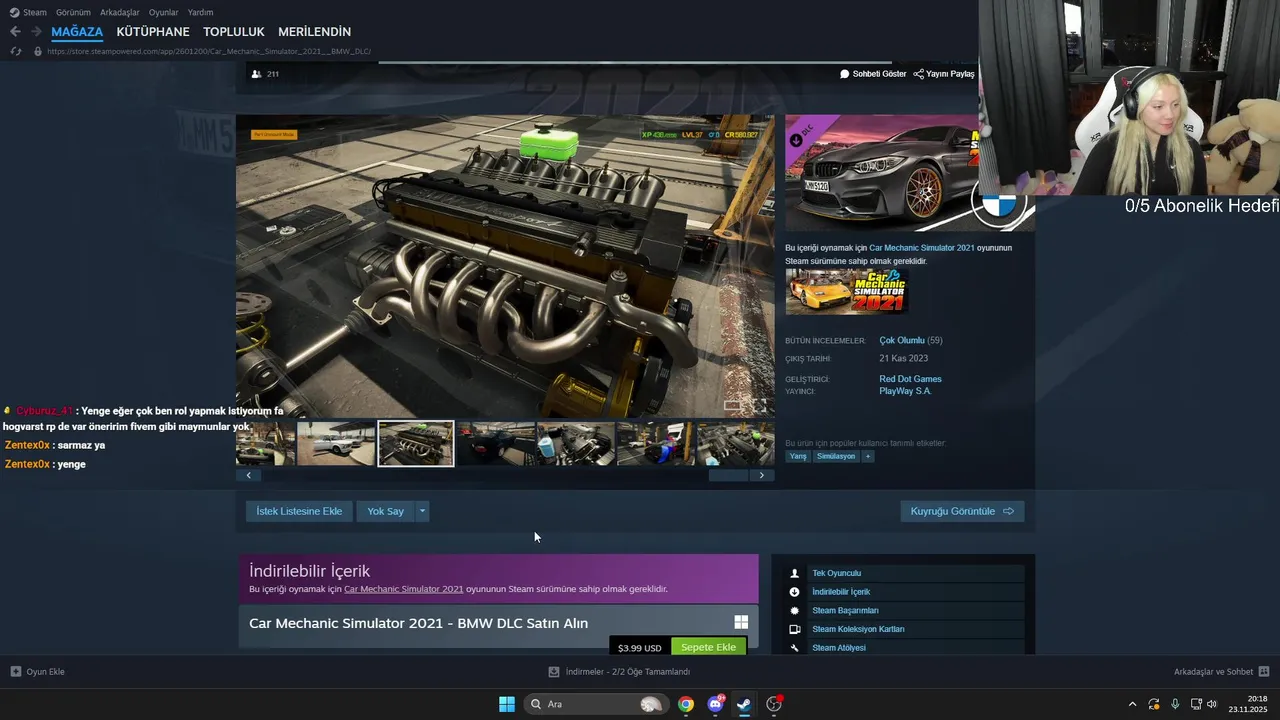Switch to the MAĞAZA tab
The height and width of the screenshot is (720, 1280).
point(77,32)
